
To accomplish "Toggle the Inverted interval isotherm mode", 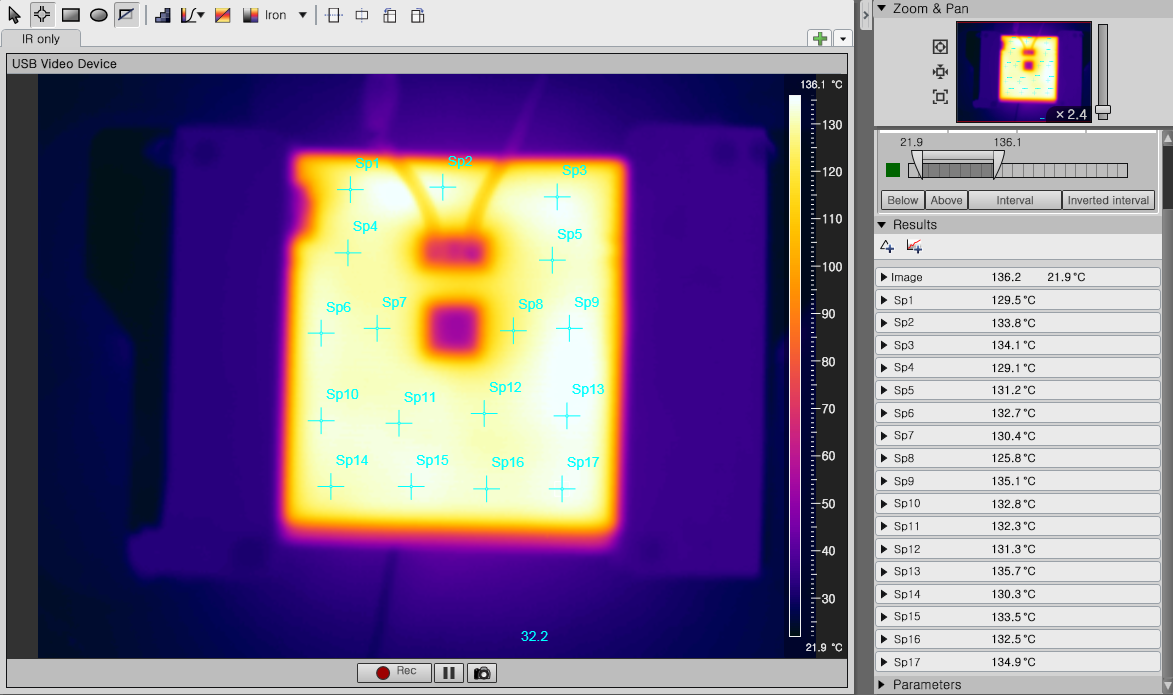I will point(1108,200).
